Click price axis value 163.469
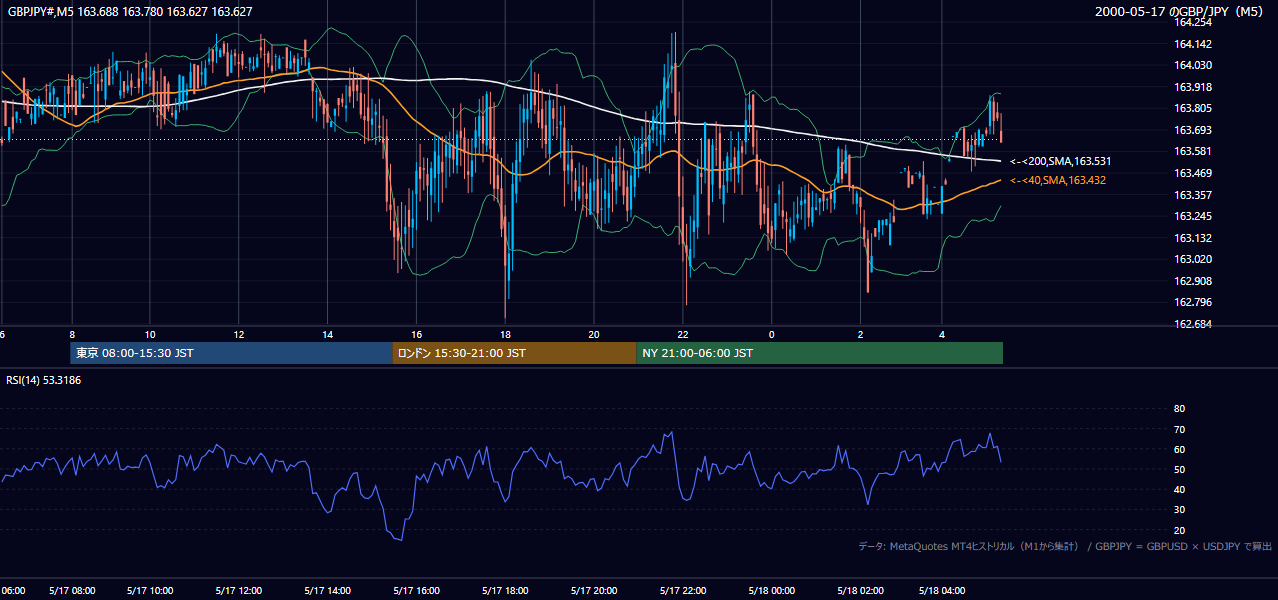Image resolution: width=1278 pixels, height=600 pixels. (1193, 173)
